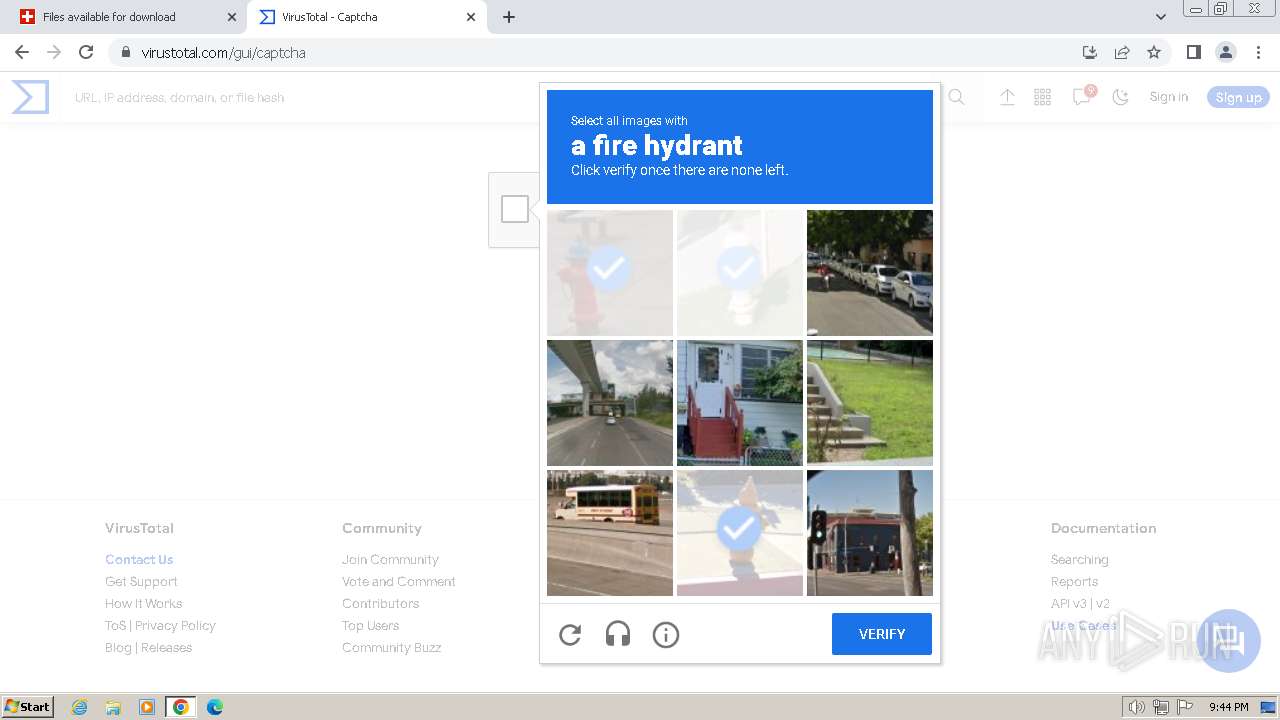Screen dimensions: 1280x720
Task: Open the Join Community link
Action: click(x=390, y=559)
